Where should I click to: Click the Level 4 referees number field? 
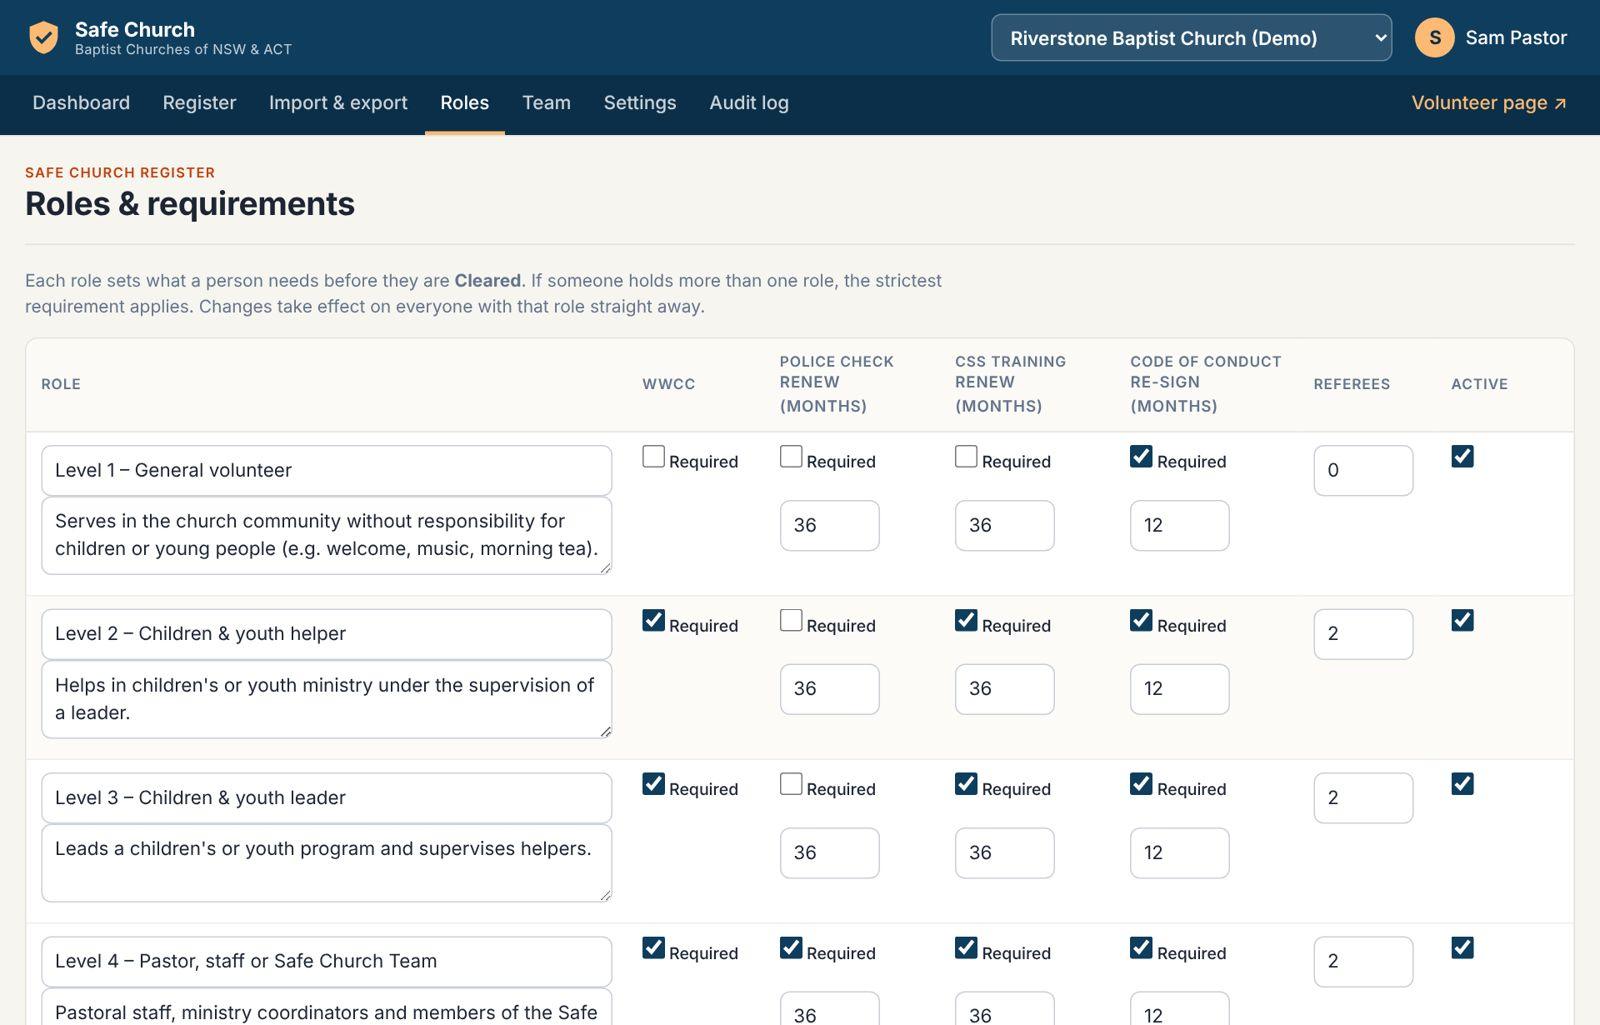coord(1363,961)
